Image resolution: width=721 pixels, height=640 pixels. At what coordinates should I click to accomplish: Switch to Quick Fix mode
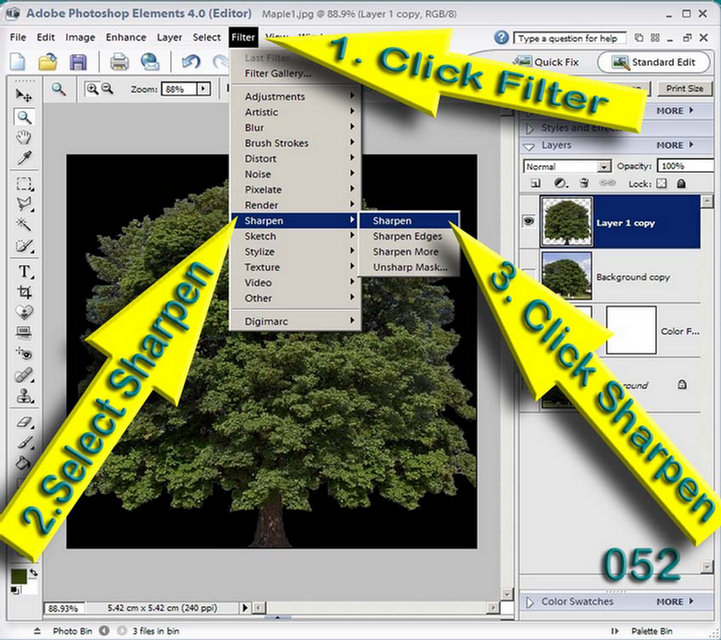[x=546, y=62]
